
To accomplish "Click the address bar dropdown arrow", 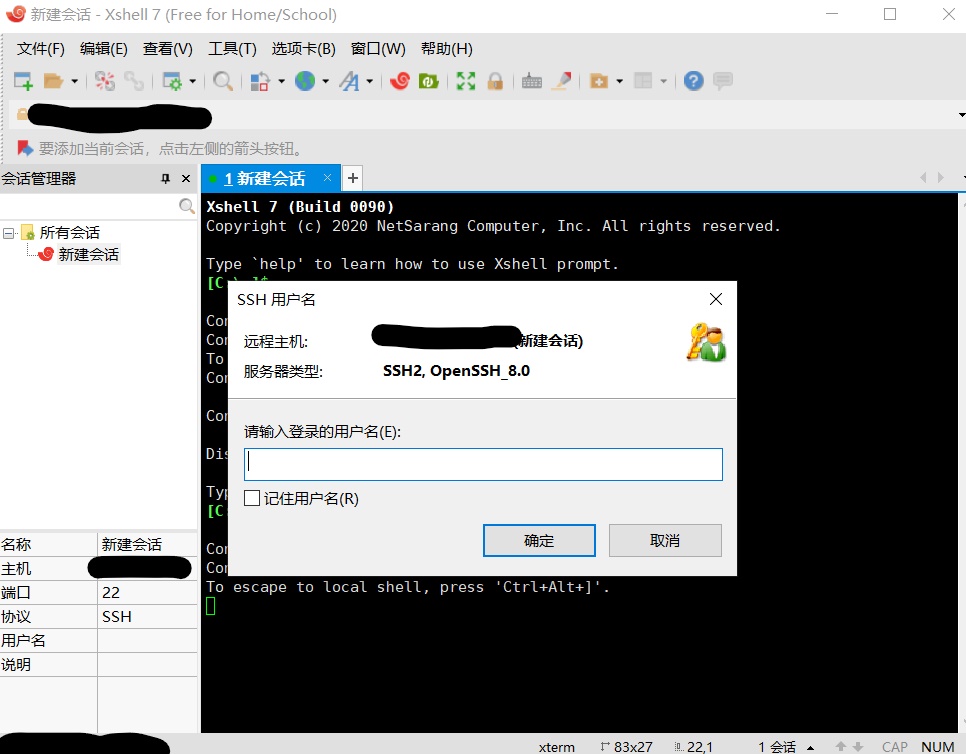I will pyautogui.click(x=961, y=115).
